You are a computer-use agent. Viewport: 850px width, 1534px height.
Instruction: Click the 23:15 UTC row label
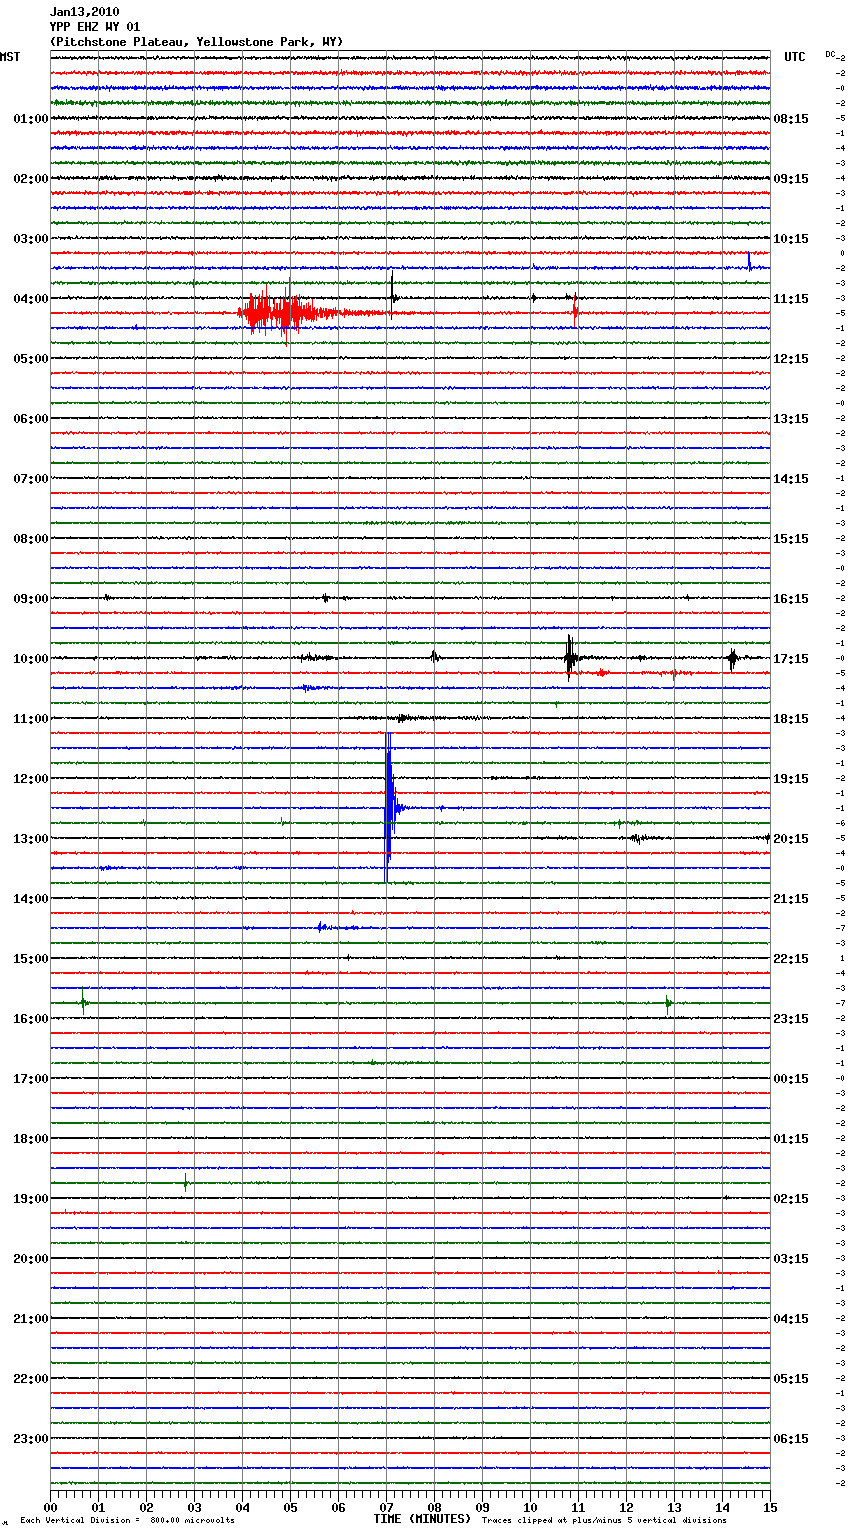click(791, 1019)
